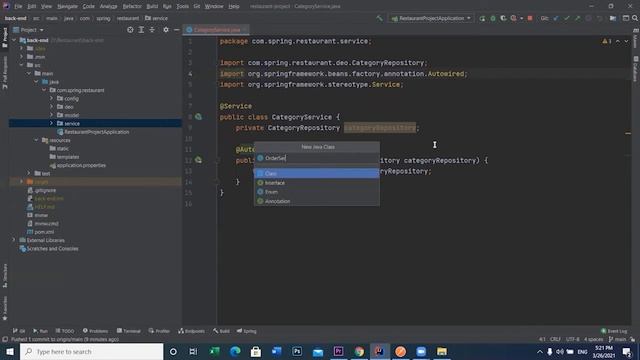Open the Event Log

click(614, 331)
